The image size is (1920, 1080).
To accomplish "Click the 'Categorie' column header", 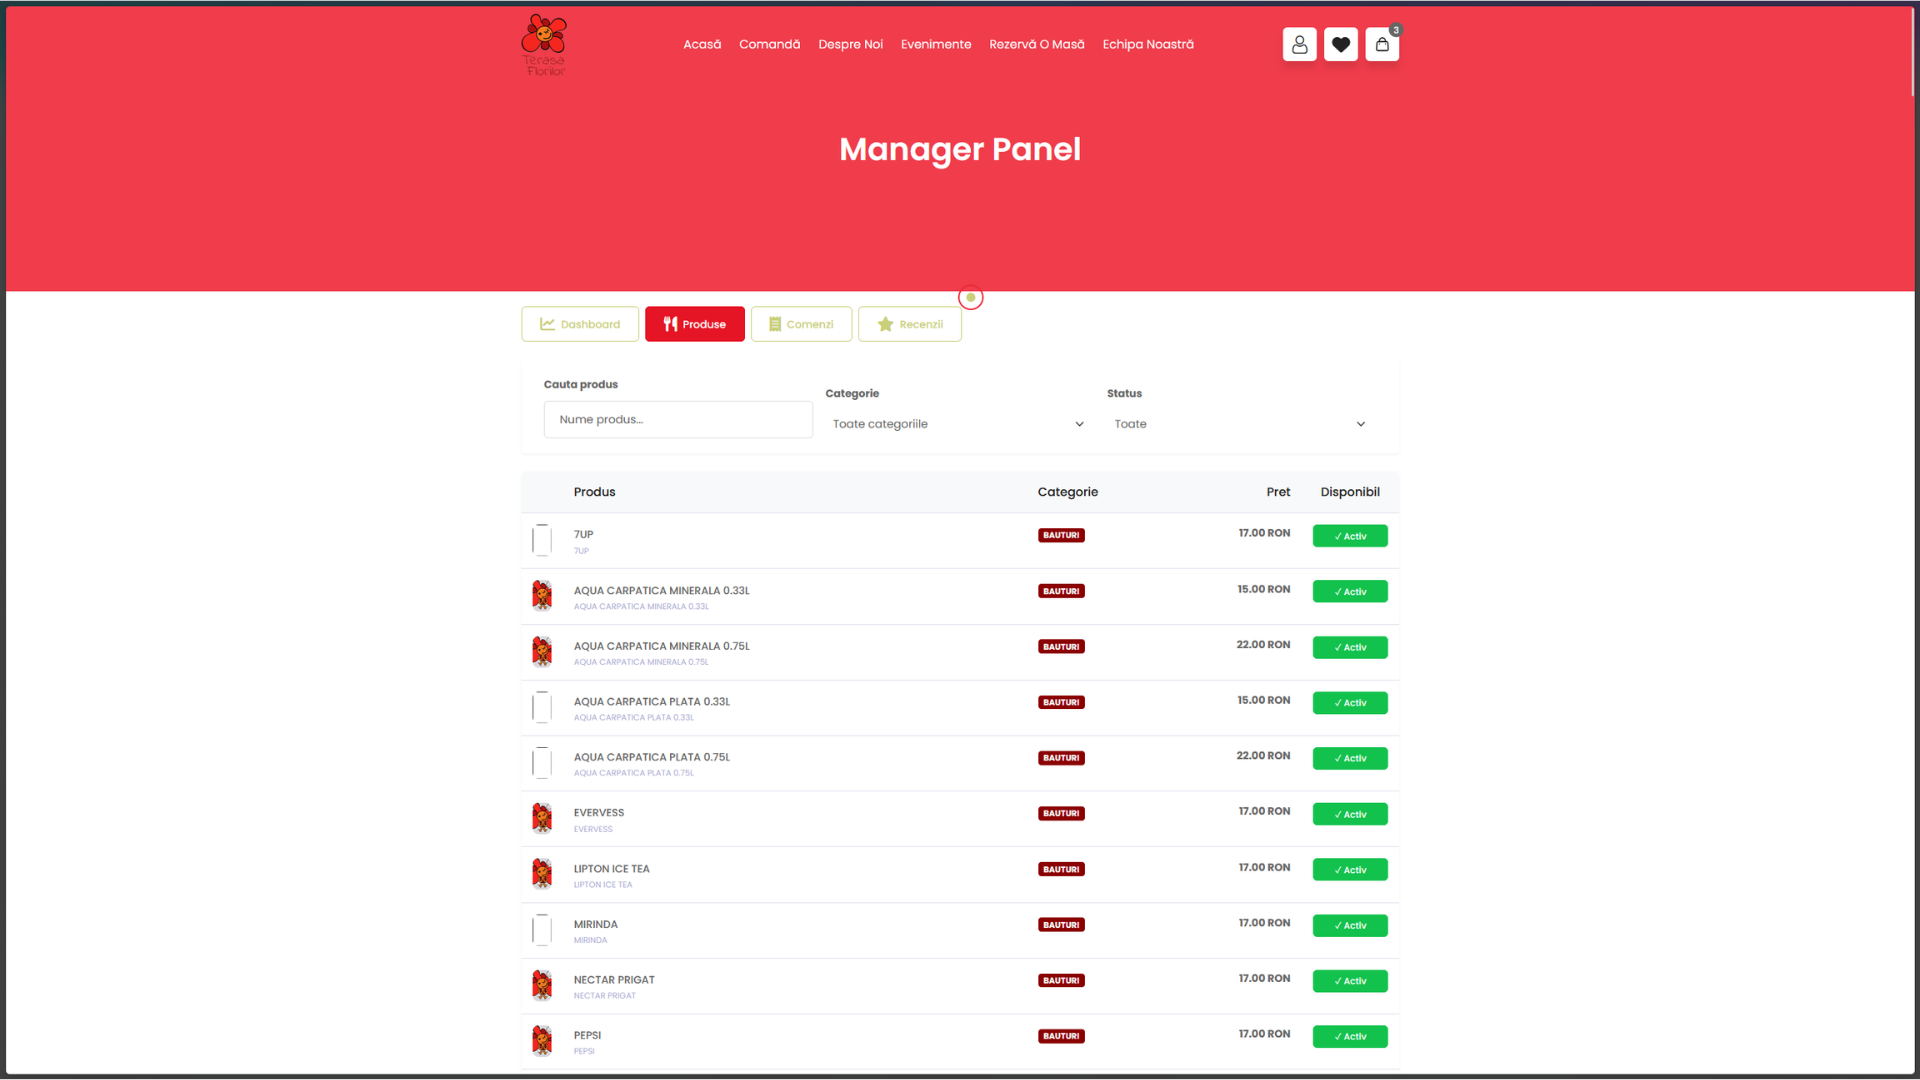I will [1067, 492].
